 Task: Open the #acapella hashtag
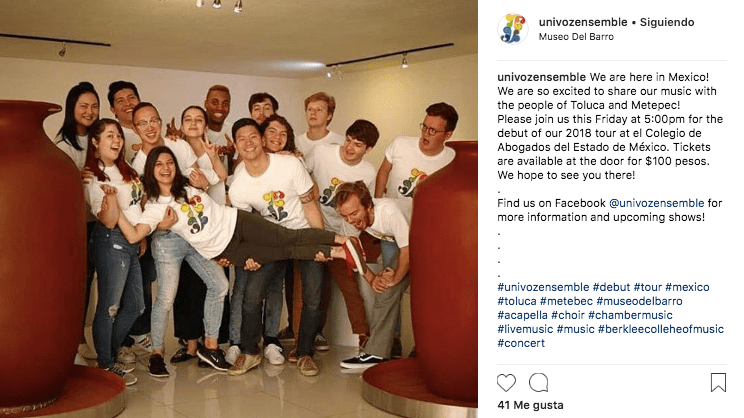pyautogui.click(x=522, y=315)
